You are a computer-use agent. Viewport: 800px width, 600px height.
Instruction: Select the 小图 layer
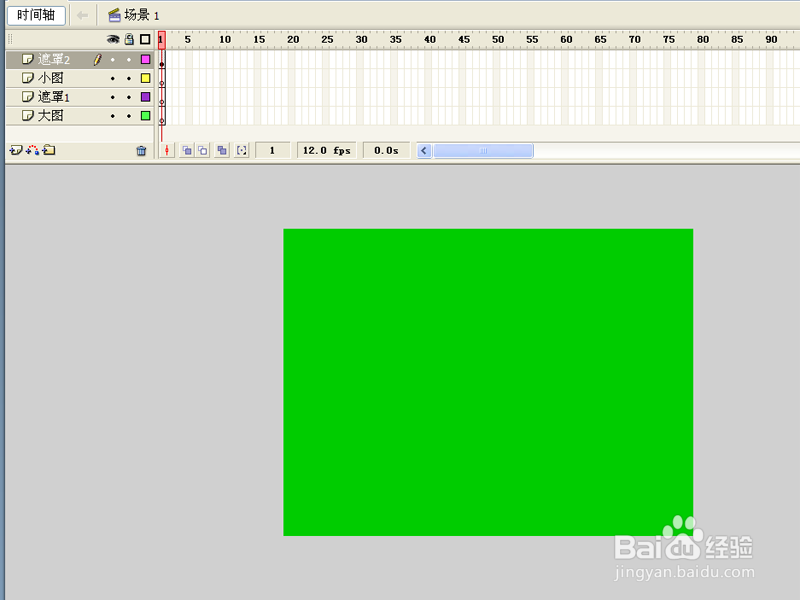(79, 78)
